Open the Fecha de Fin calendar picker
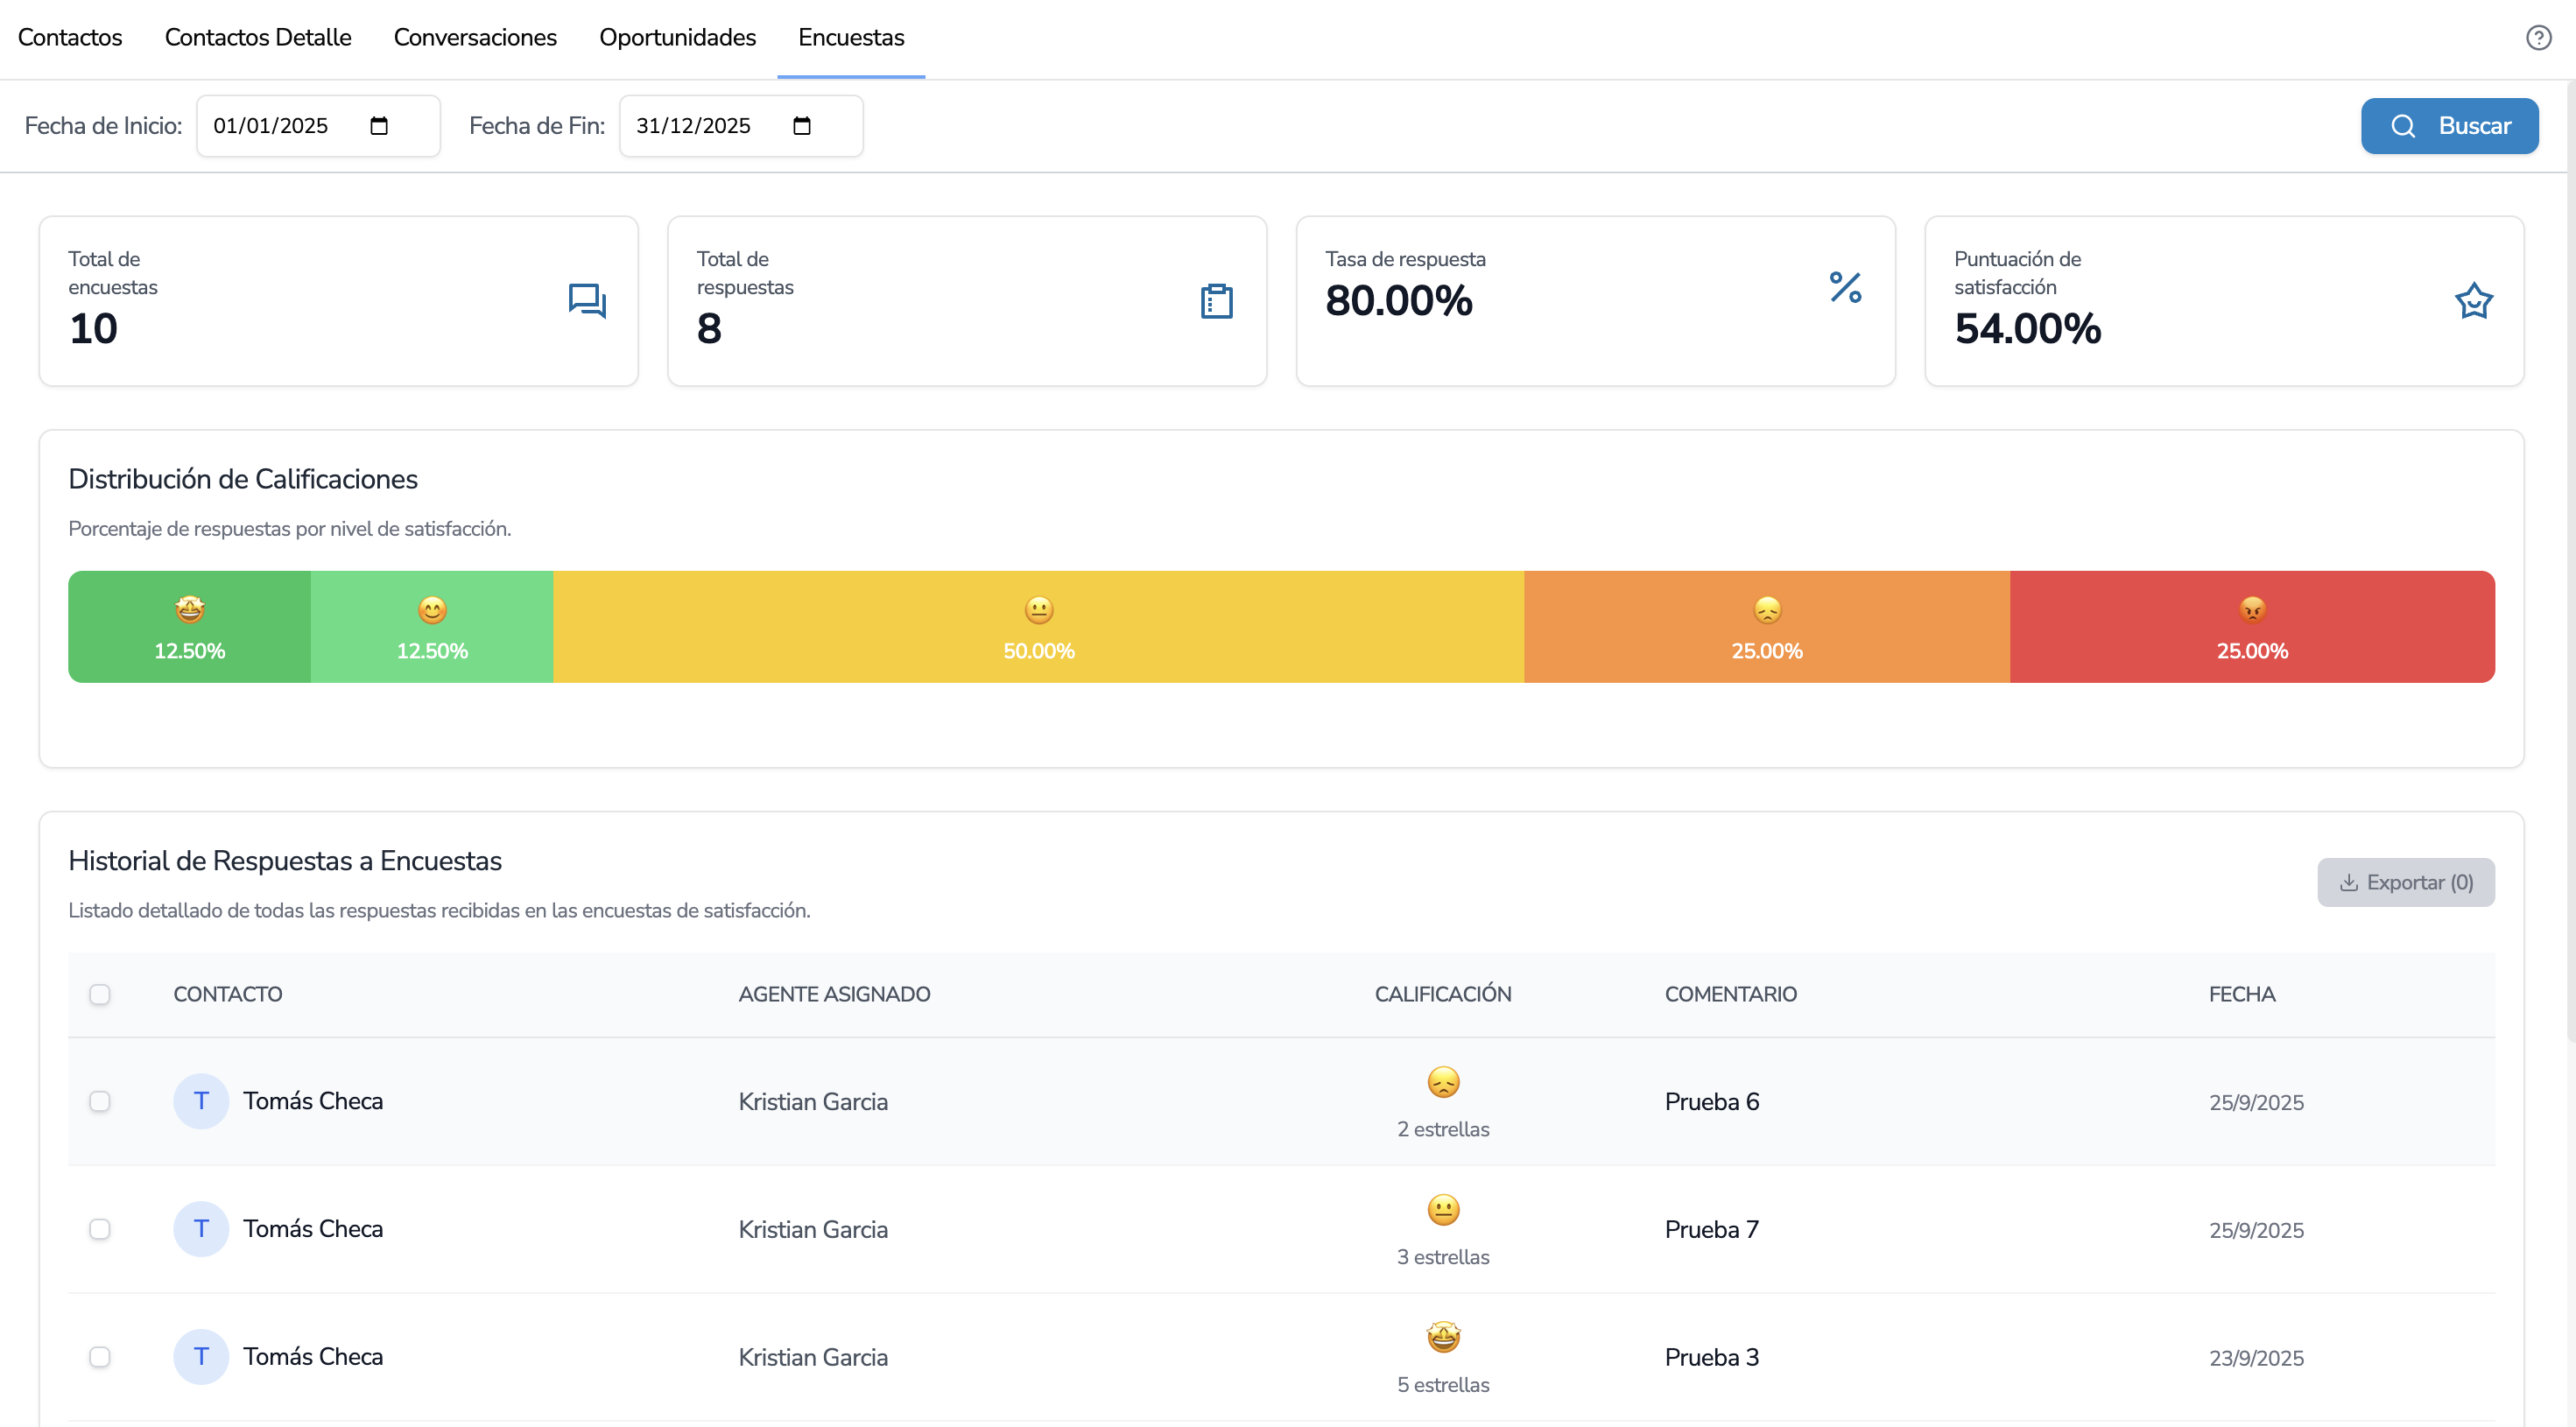2576x1427 pixels. tap(802, 126)
